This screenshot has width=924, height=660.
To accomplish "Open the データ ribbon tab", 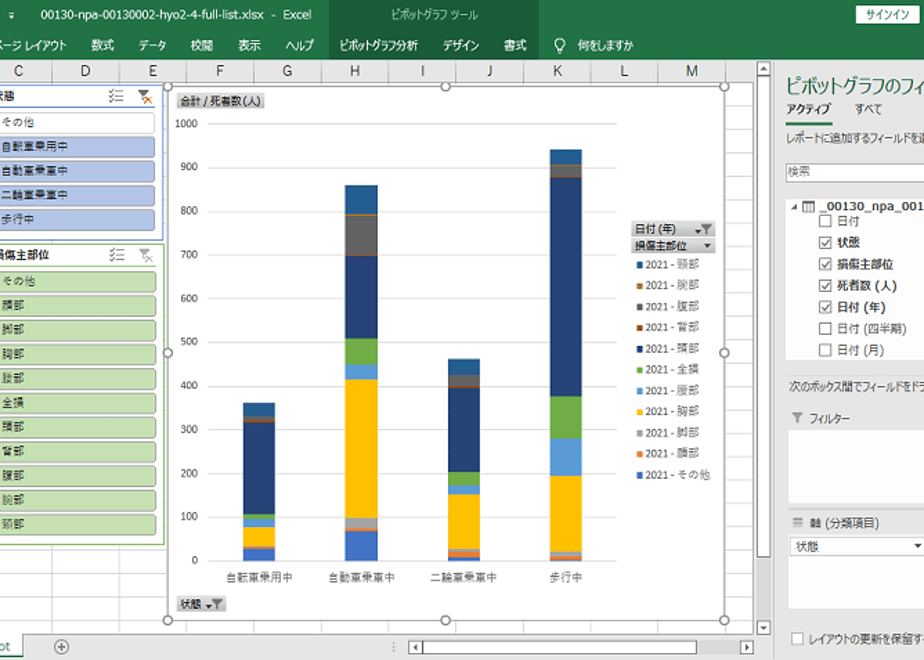I will (x=153, y=45).
